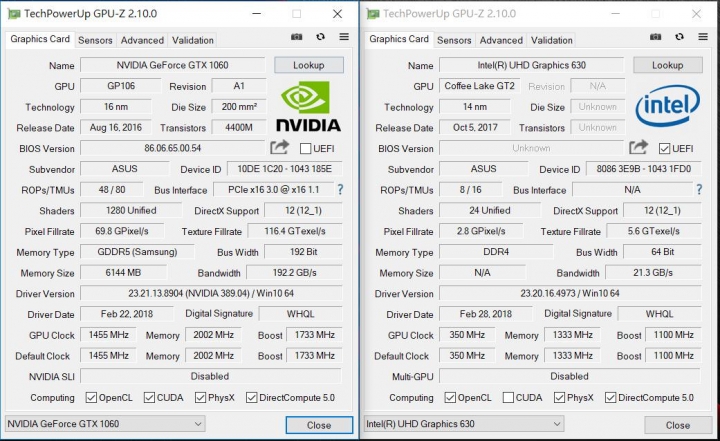Click the NVIDIA logo
720x441 pixels.
click(x=309, y=107)
